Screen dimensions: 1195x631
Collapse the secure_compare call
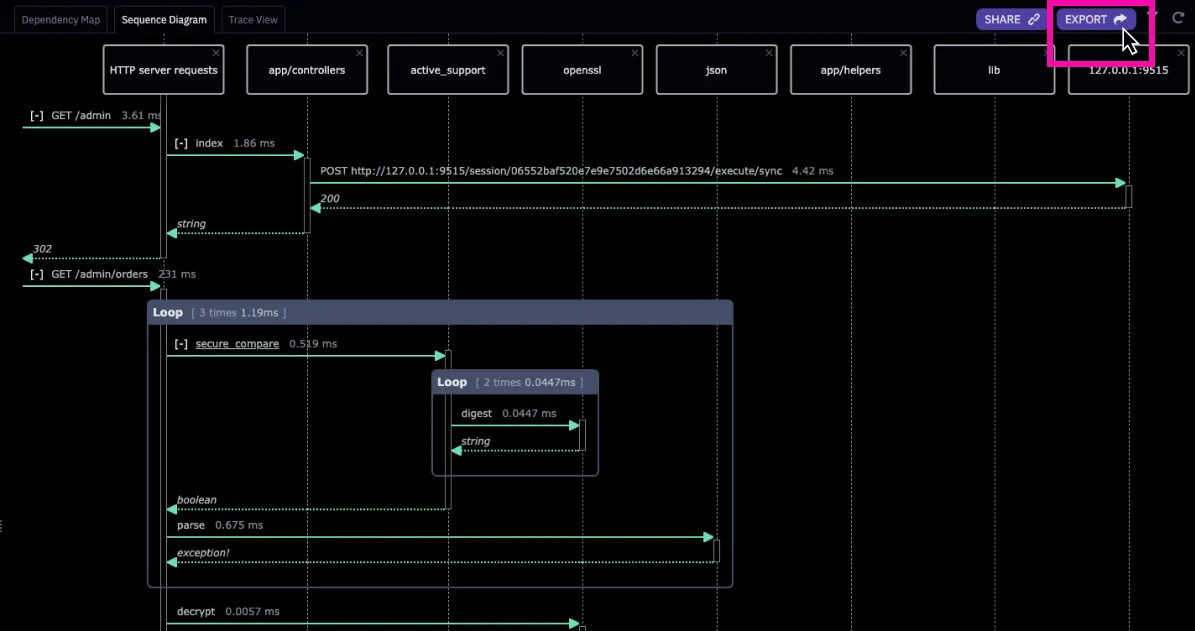coord(181,344)
